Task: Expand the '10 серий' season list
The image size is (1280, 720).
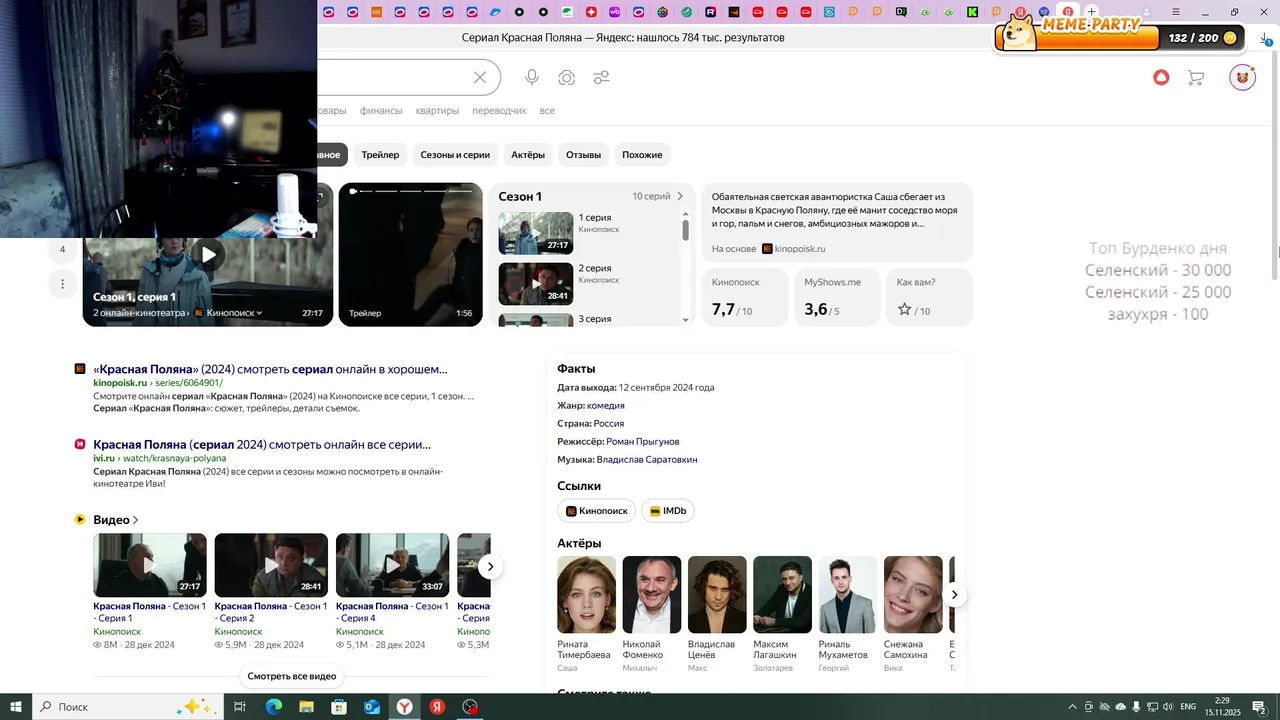Action: click(x=657, y=196)
